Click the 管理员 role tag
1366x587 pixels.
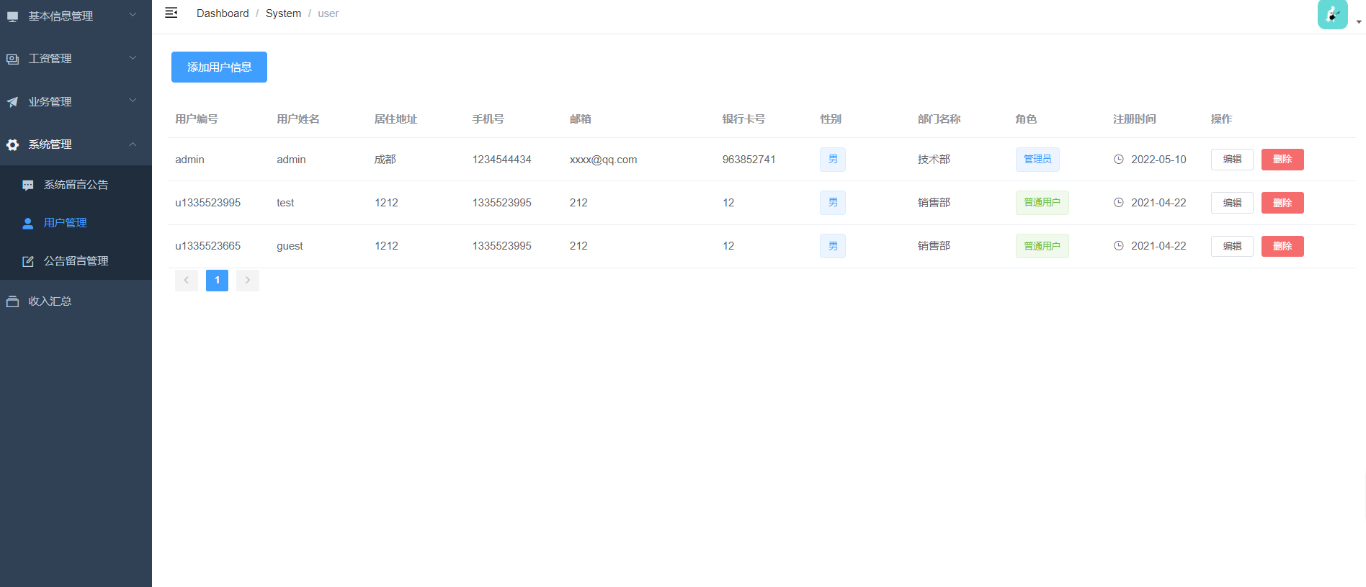1037,159
